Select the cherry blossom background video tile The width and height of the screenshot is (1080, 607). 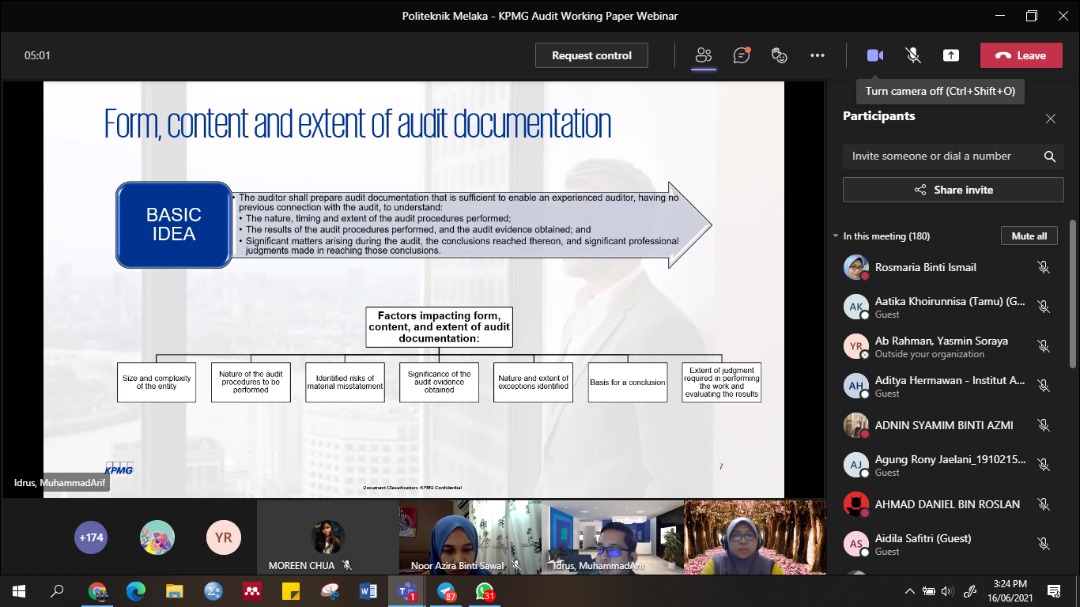[755, 537]
